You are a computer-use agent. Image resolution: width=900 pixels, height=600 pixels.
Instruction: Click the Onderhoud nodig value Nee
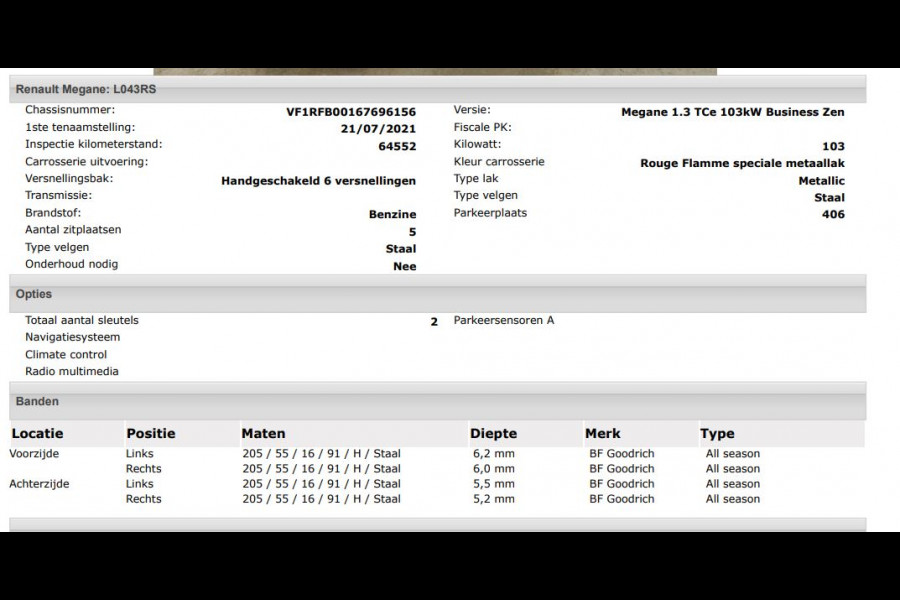point(404,266)
